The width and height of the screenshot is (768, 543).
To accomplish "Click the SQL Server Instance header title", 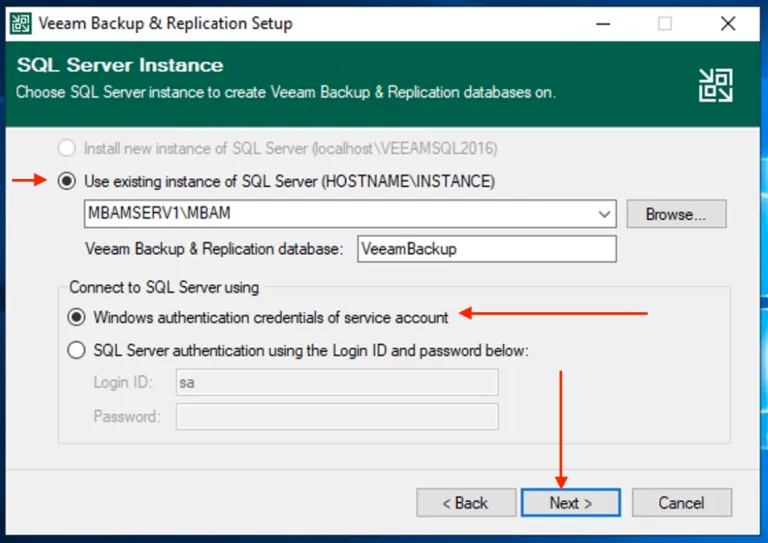I will 120,65.
